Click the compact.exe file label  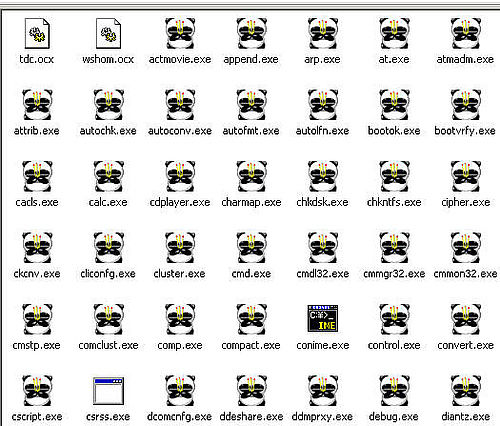[251, 345]
